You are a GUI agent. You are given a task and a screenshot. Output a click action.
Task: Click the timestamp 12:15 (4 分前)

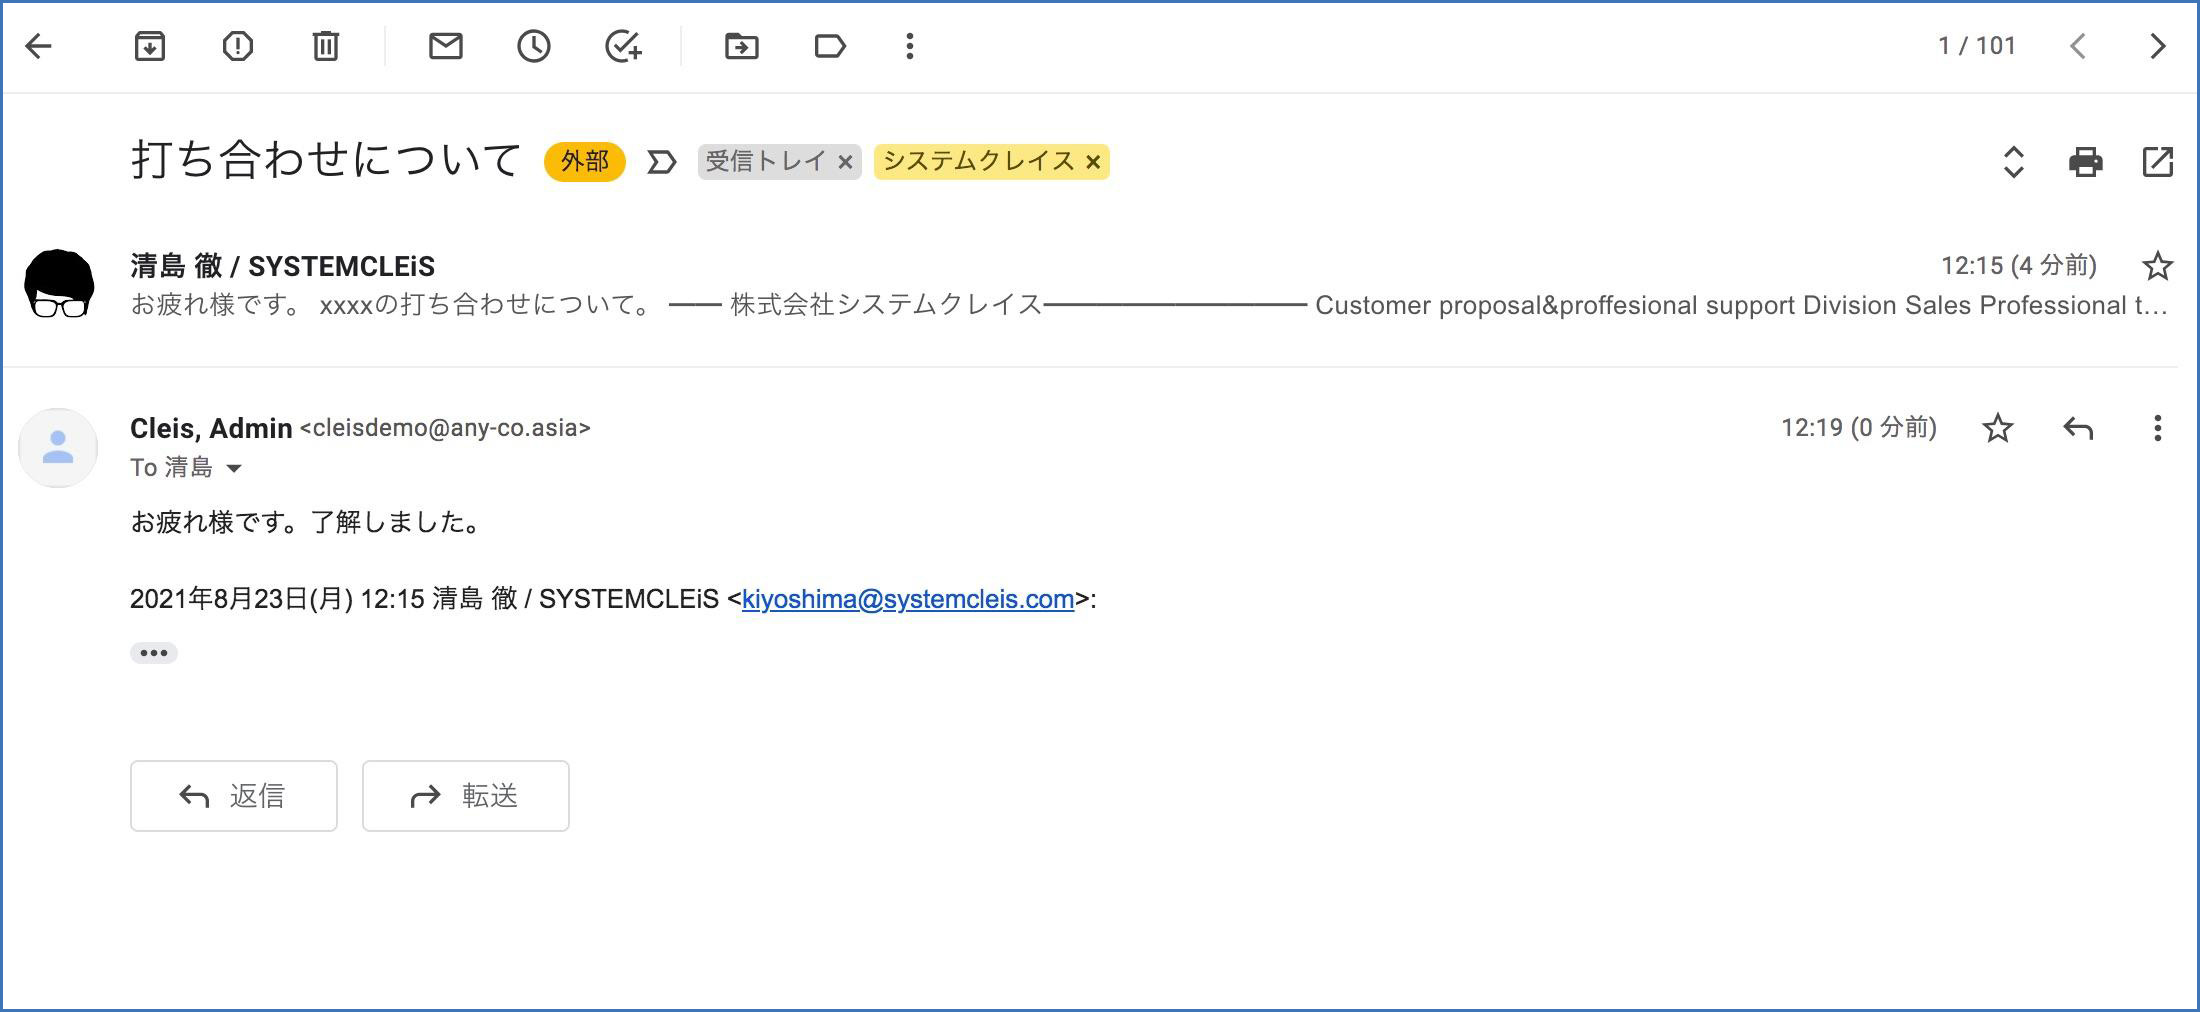pyautogui.click(x=2019, y=266)
